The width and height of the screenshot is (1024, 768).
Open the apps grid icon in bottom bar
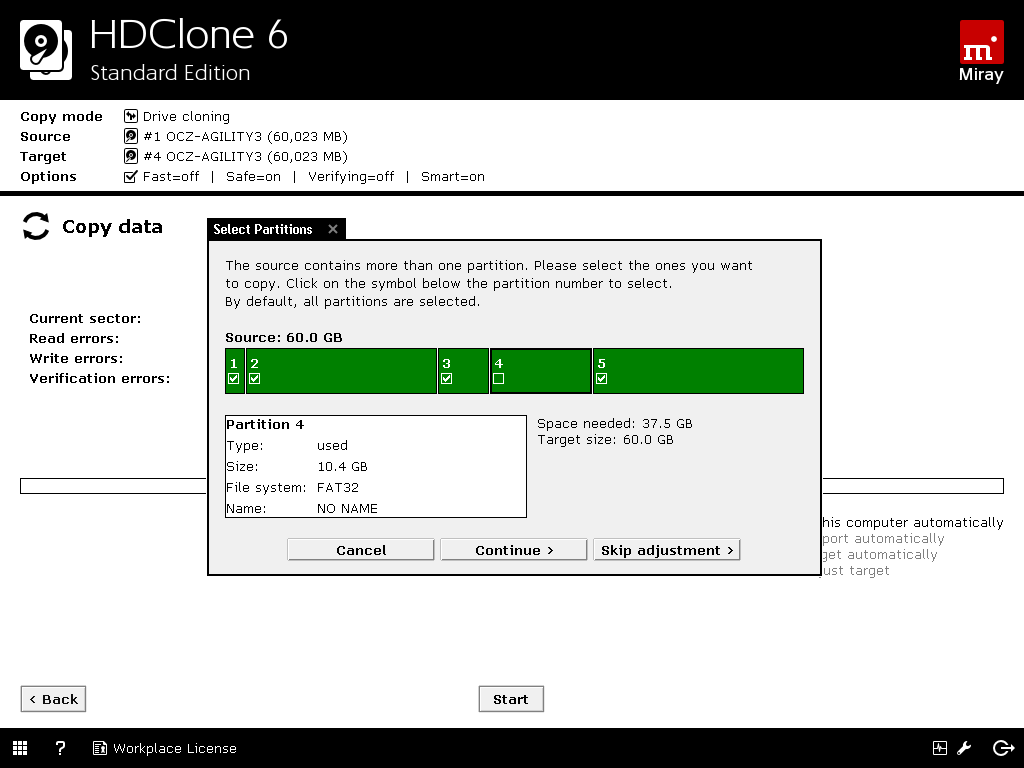(x=20, y=748)
